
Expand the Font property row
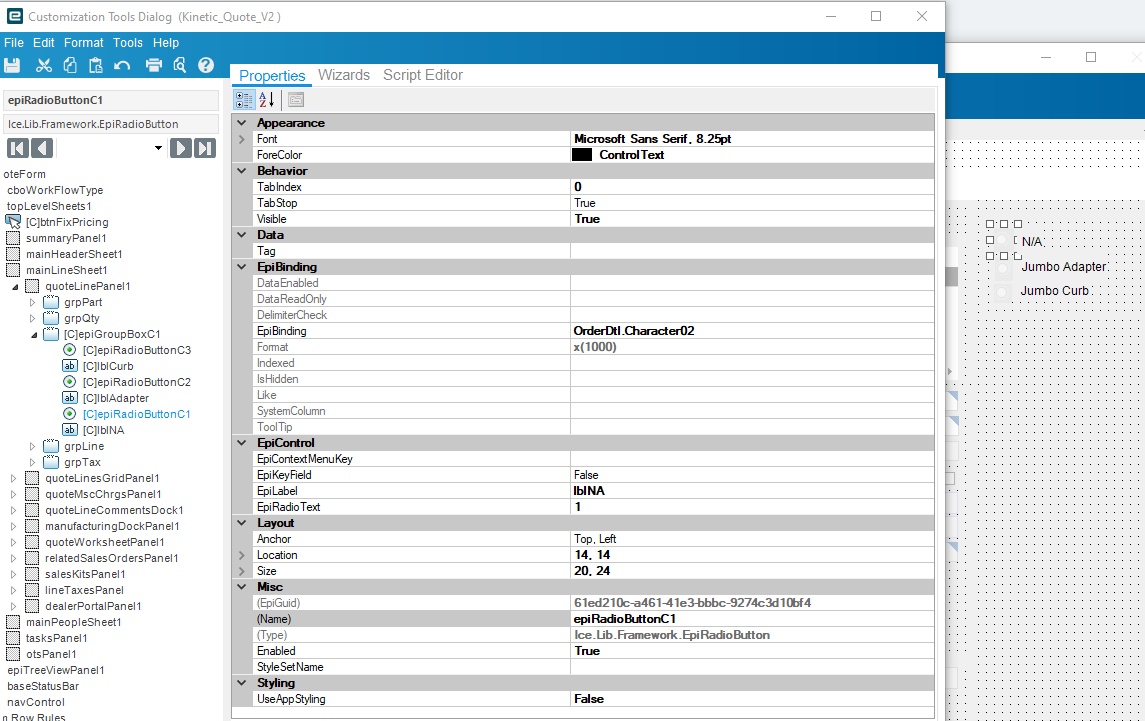[x=242, y=139]
